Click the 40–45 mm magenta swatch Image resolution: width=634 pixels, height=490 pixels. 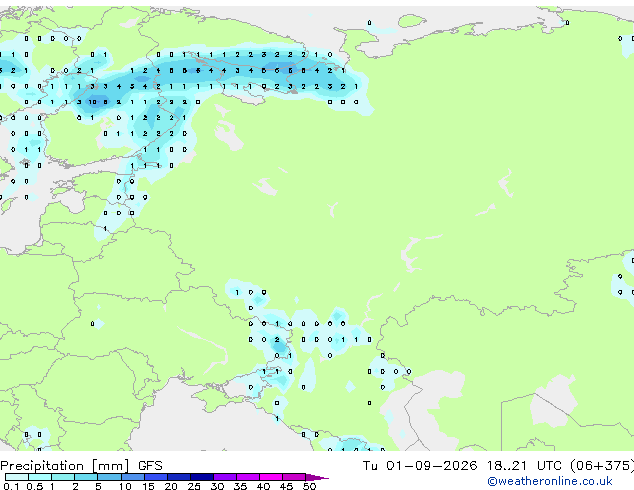pos(271,477)
